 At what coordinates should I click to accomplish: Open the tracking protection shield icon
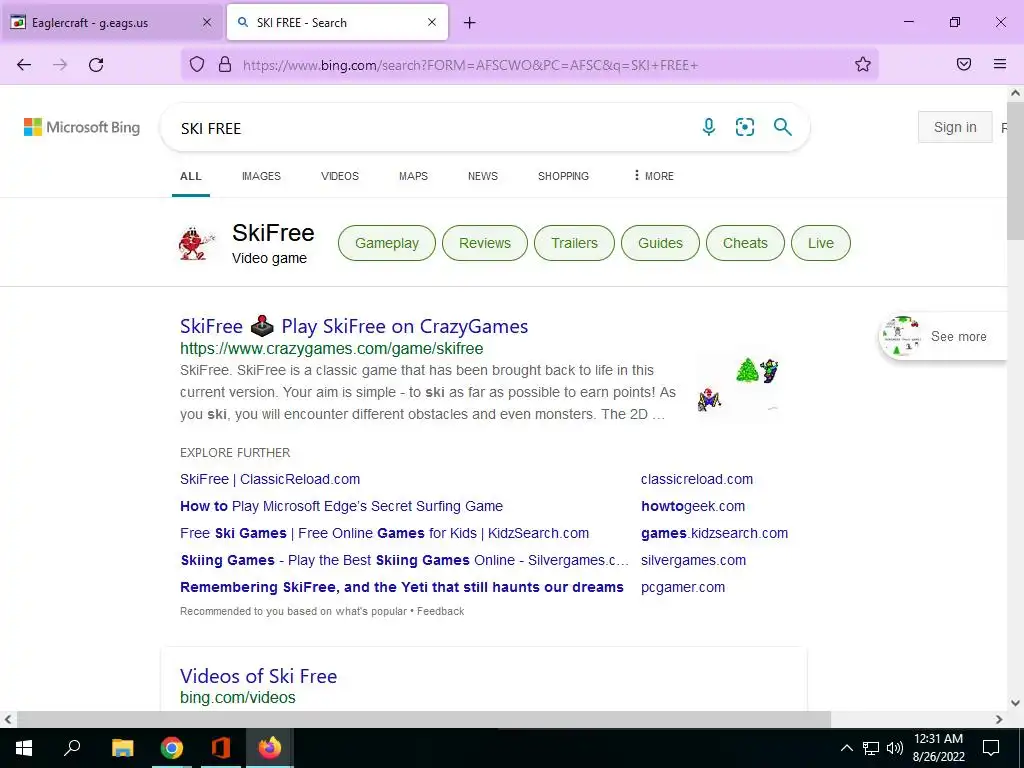(x=197, y=65)
